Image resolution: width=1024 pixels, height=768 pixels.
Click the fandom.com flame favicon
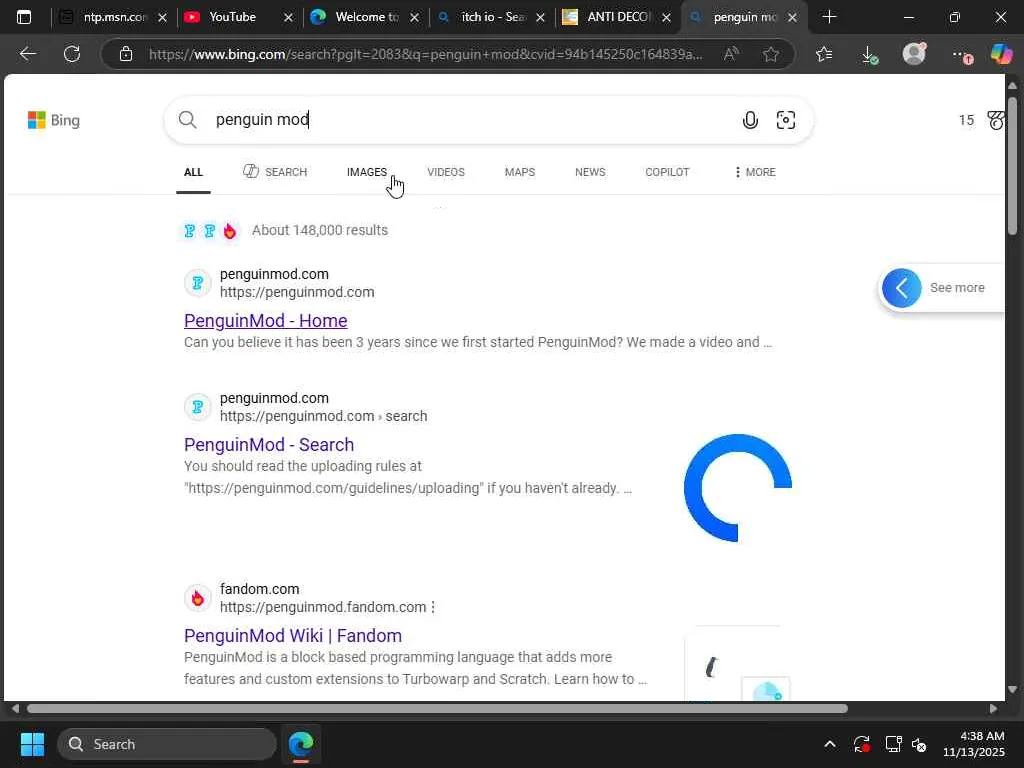(x=198, y=598)
